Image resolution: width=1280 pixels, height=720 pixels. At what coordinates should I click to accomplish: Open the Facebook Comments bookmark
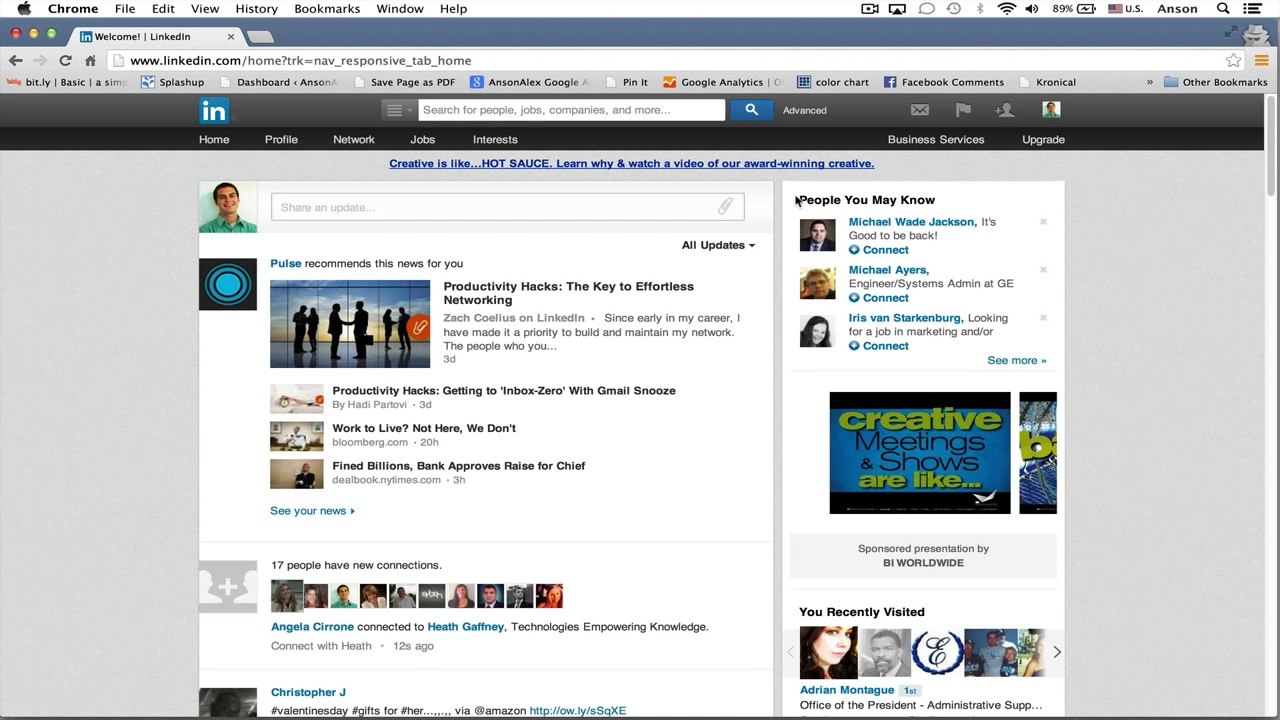point(943,82)
